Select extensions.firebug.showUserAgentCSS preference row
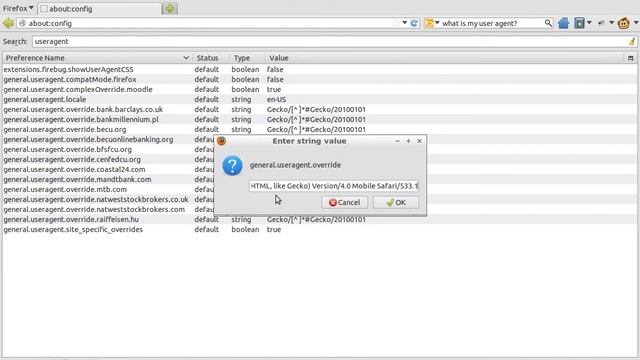640x360 pixels. (x=320, y=69)
